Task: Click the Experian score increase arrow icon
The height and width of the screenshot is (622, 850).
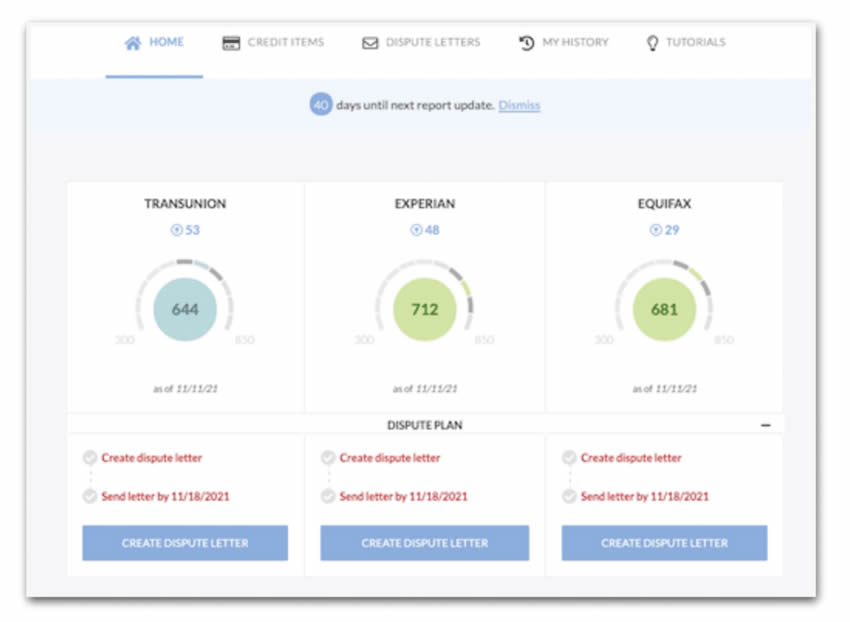Action: [x=416, y=230]
